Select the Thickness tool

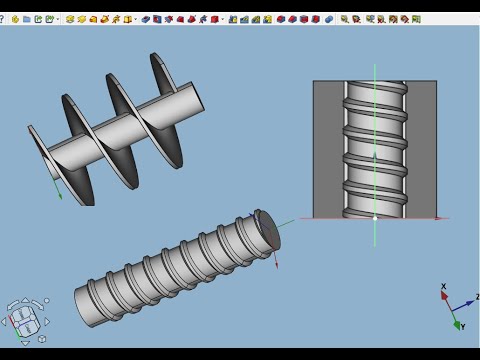tap(315, 19)
